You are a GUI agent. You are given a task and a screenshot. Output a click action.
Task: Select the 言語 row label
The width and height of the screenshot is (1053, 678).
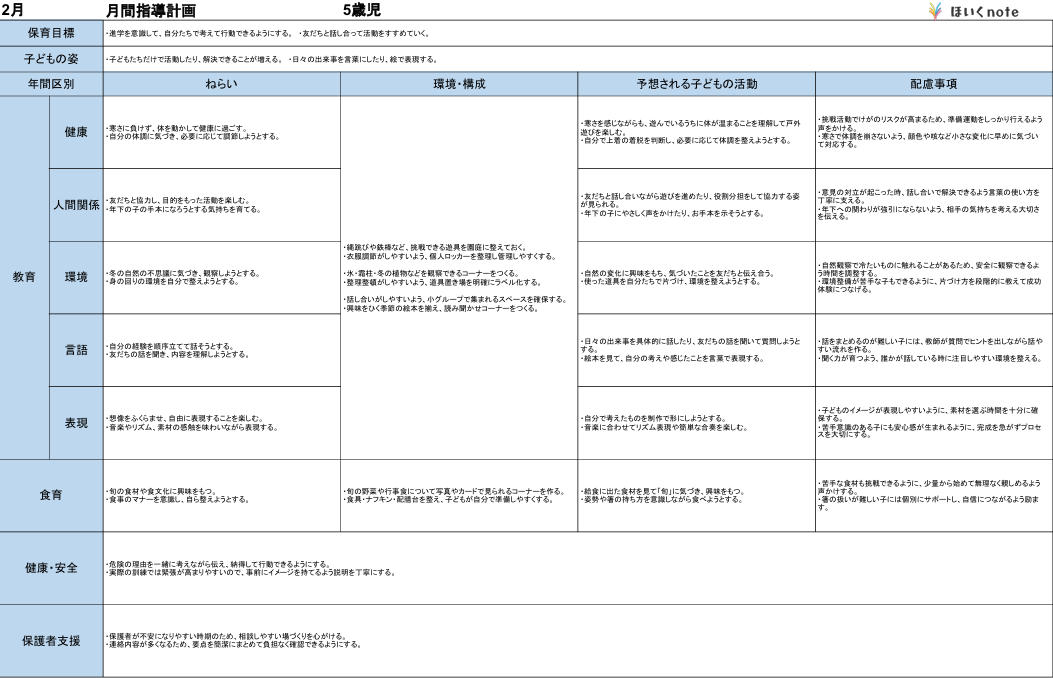point(76,350)
